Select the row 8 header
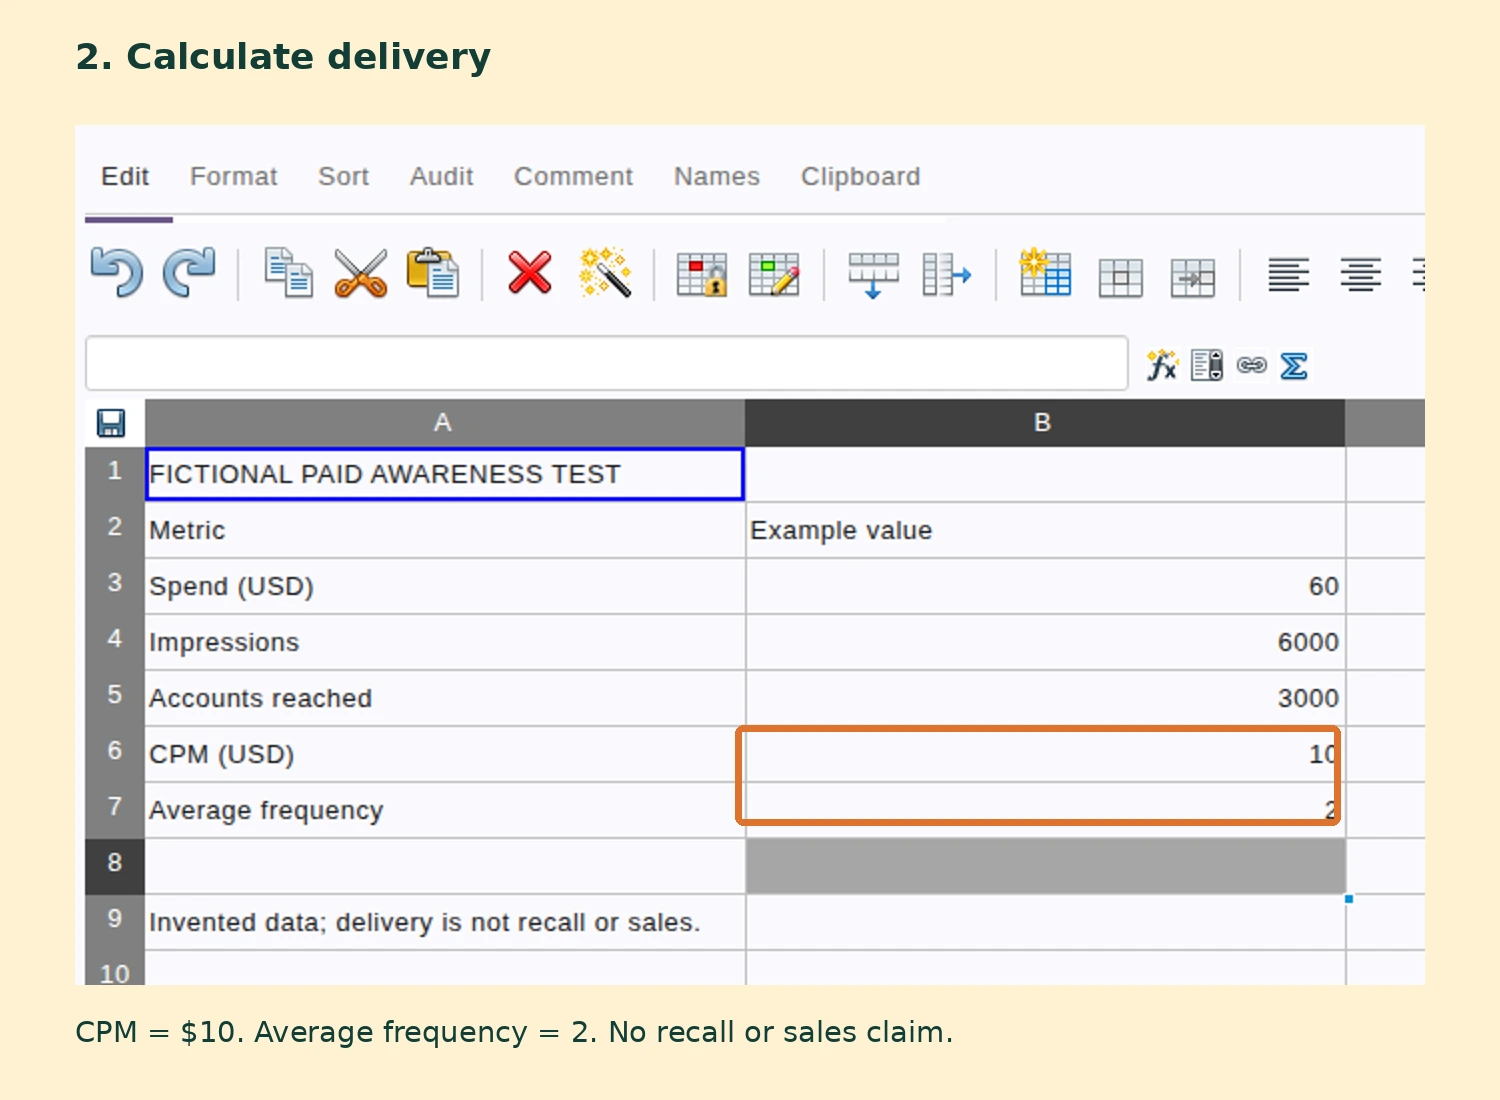 point(115,866)
